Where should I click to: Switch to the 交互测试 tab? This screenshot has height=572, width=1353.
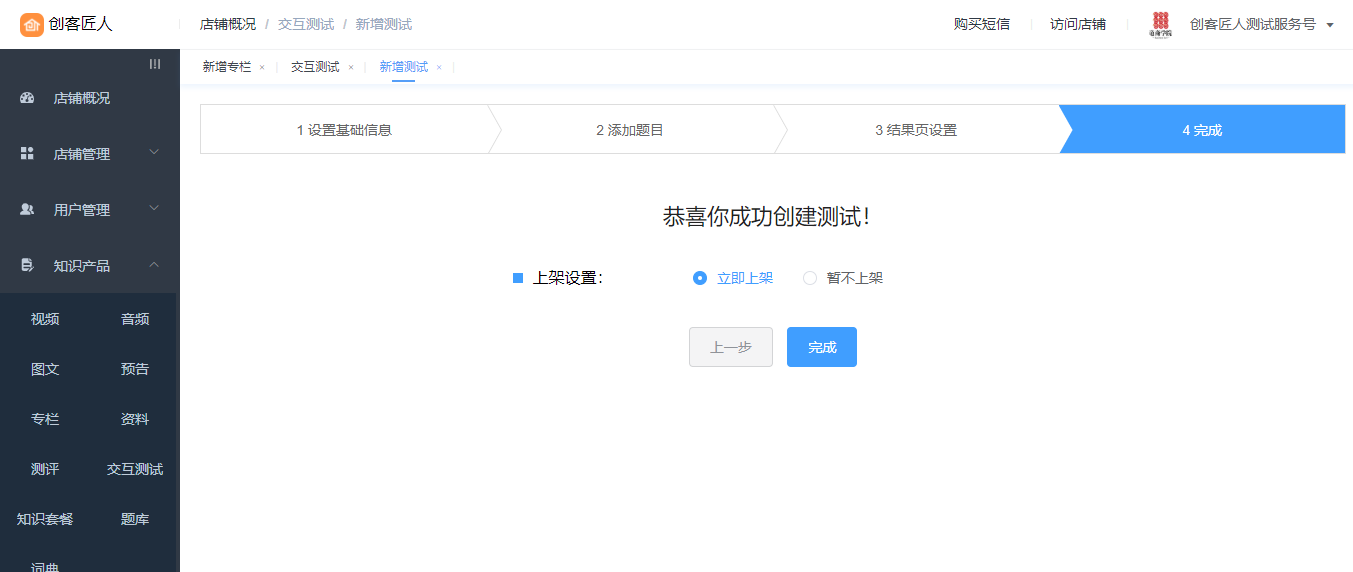(x=315, y=67)
